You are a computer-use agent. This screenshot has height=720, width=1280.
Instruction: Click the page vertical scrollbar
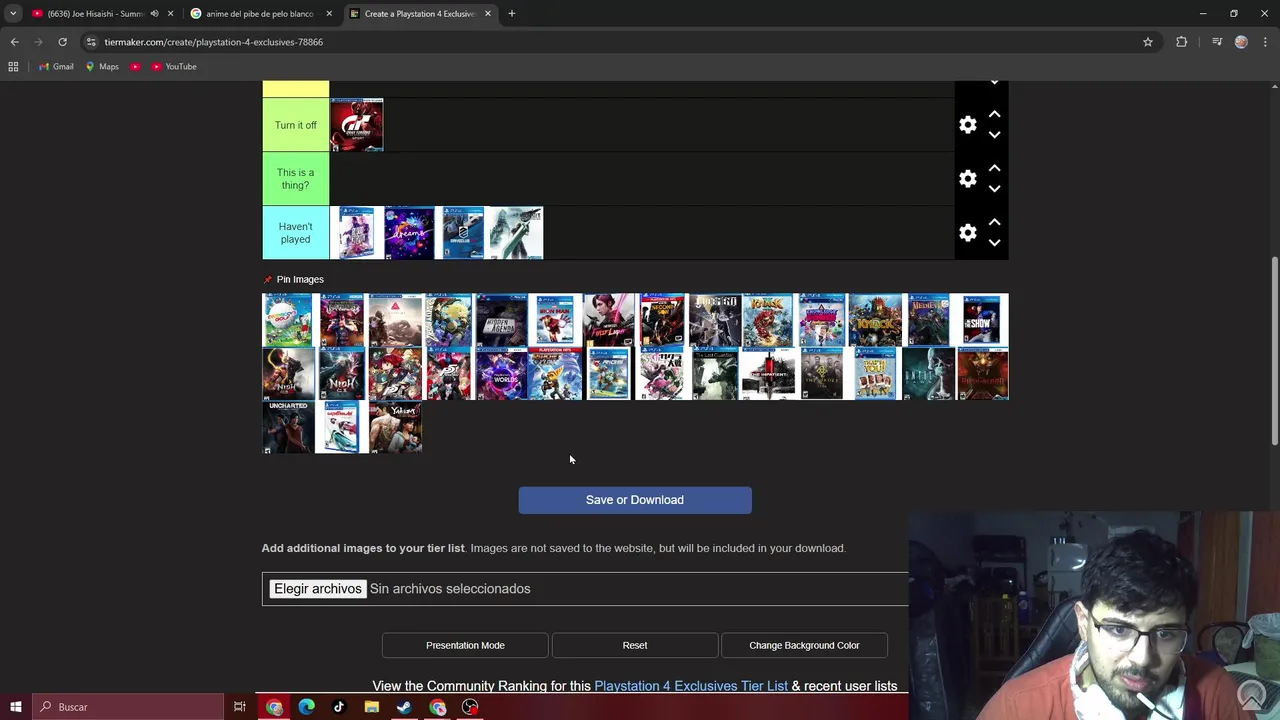coord(1274,350)
